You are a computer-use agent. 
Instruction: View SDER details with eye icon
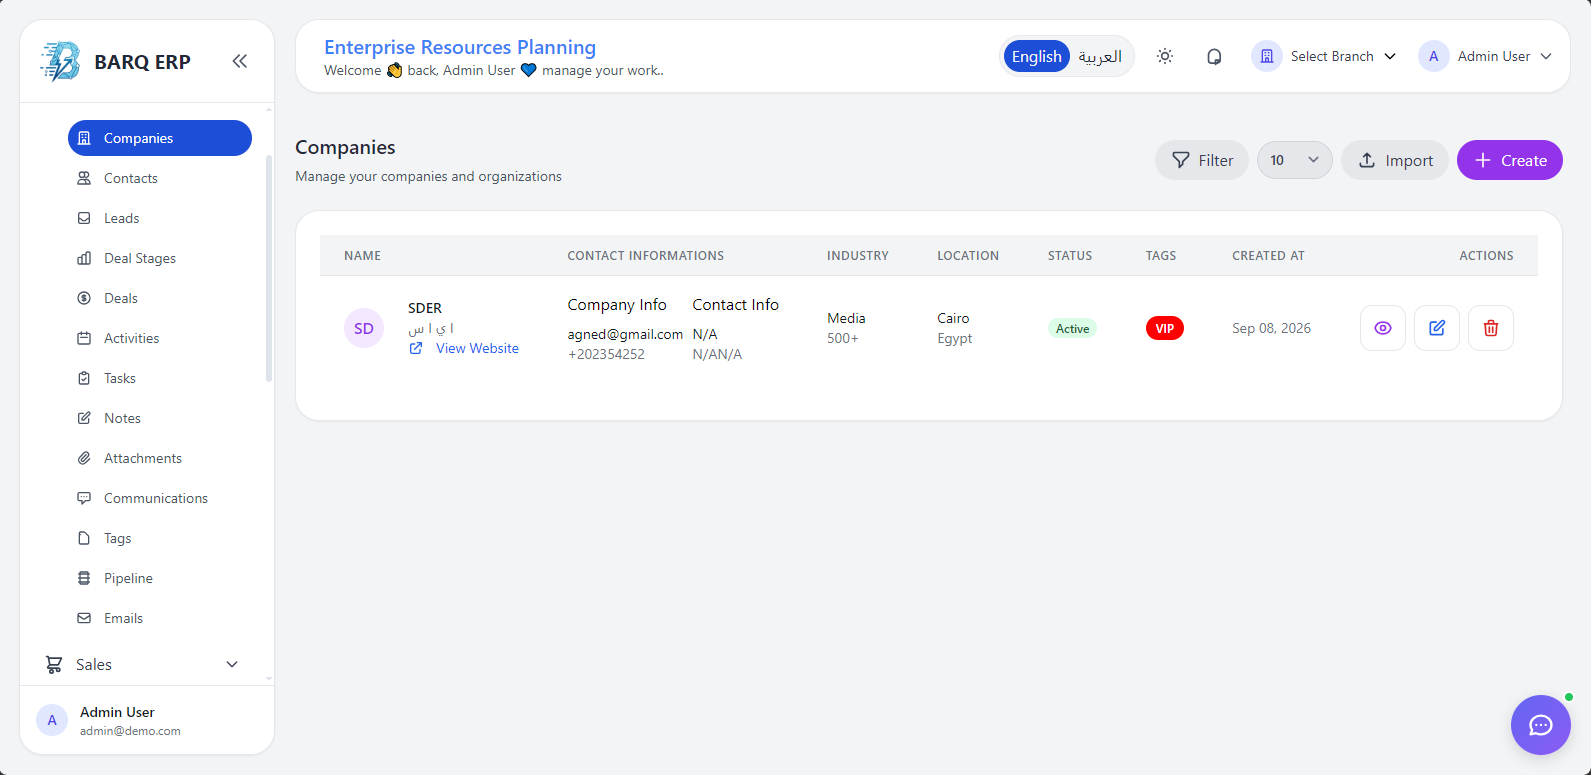(1383, 328)
